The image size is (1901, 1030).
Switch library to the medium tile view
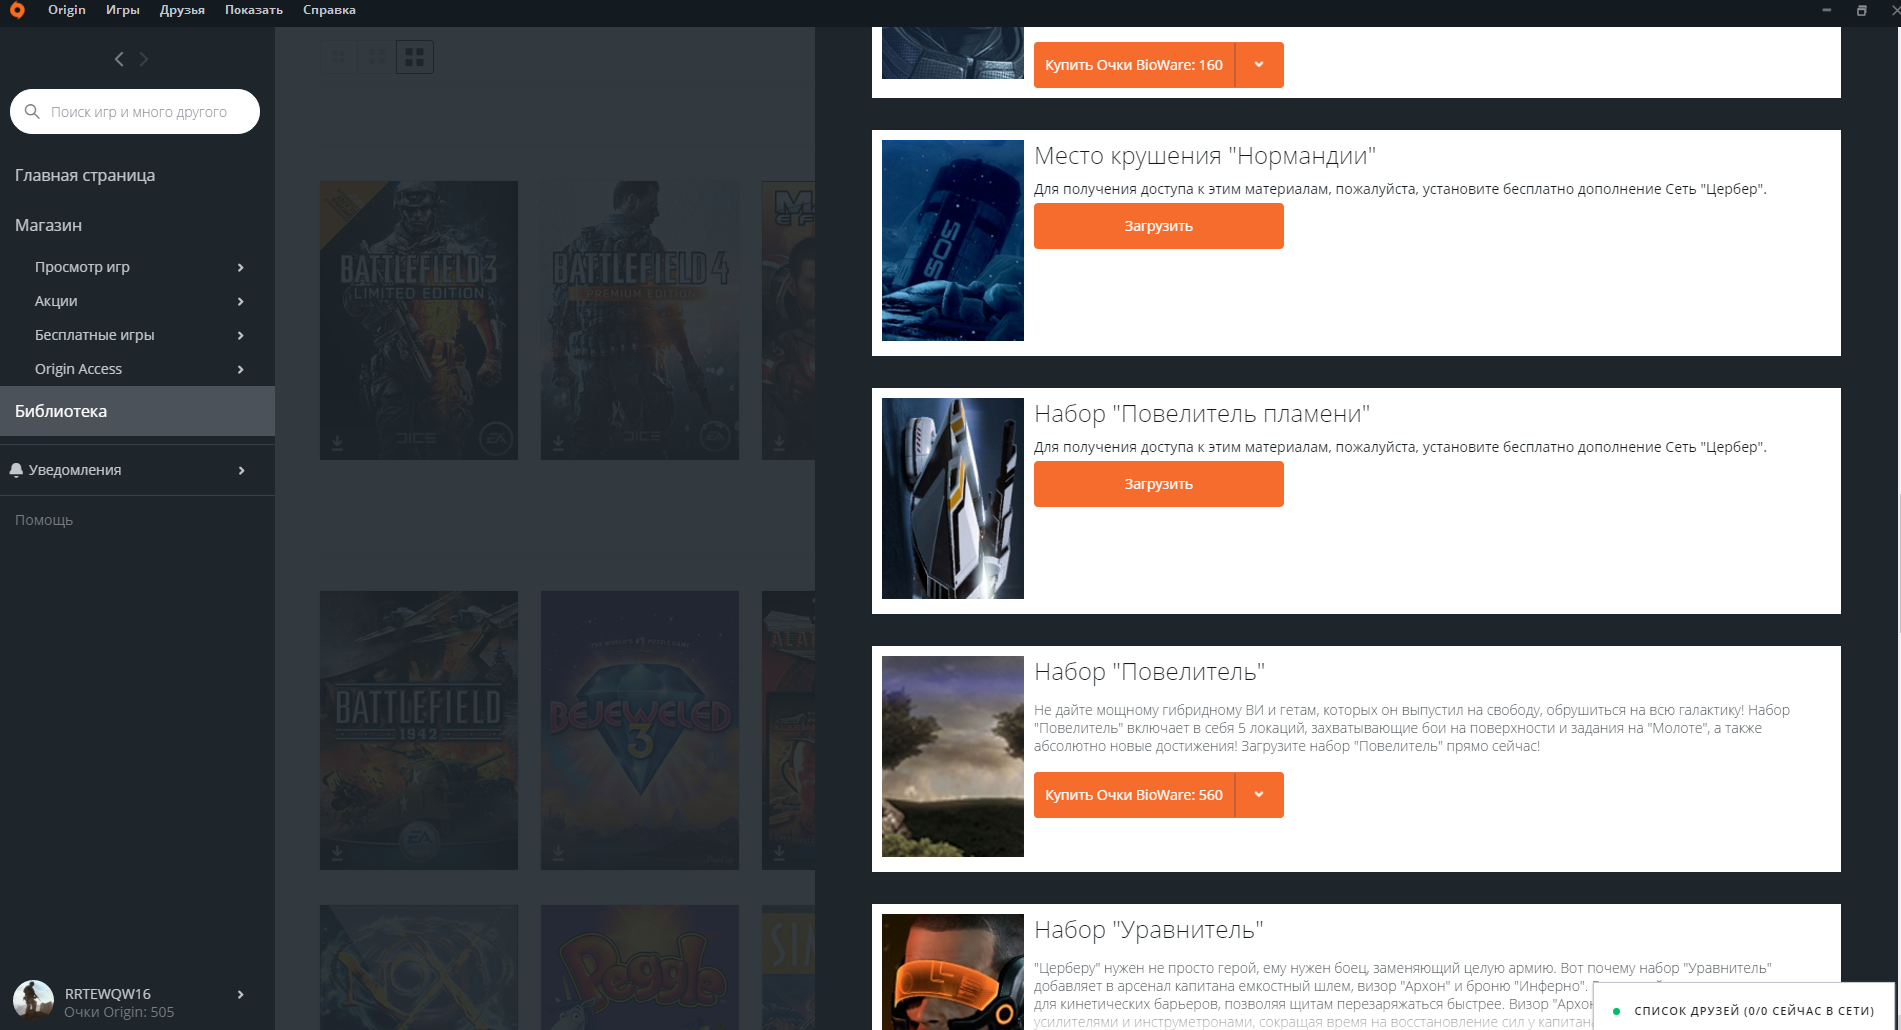376,57
